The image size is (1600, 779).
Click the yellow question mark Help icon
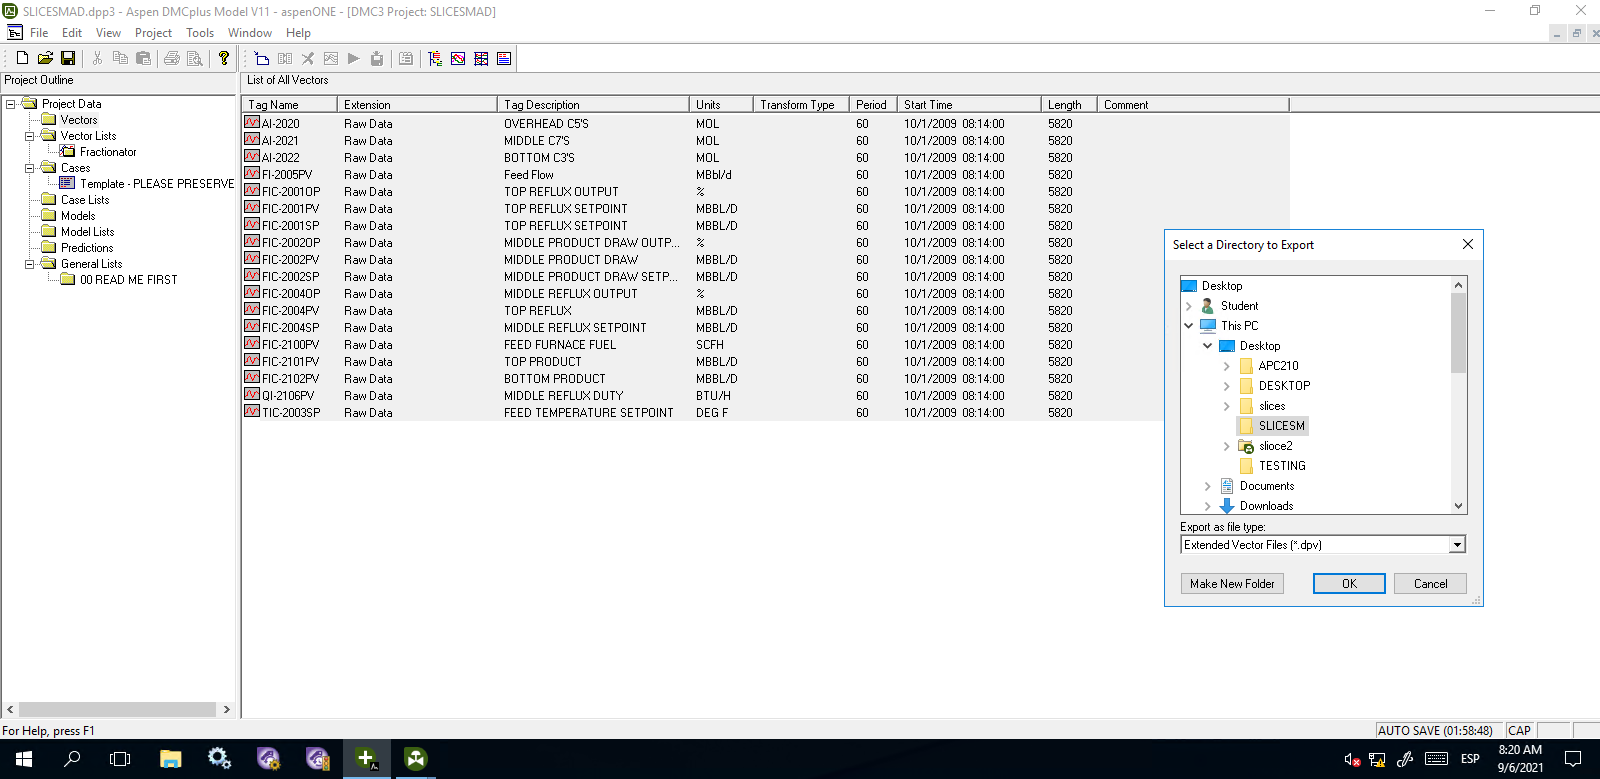tap(224, 59)
